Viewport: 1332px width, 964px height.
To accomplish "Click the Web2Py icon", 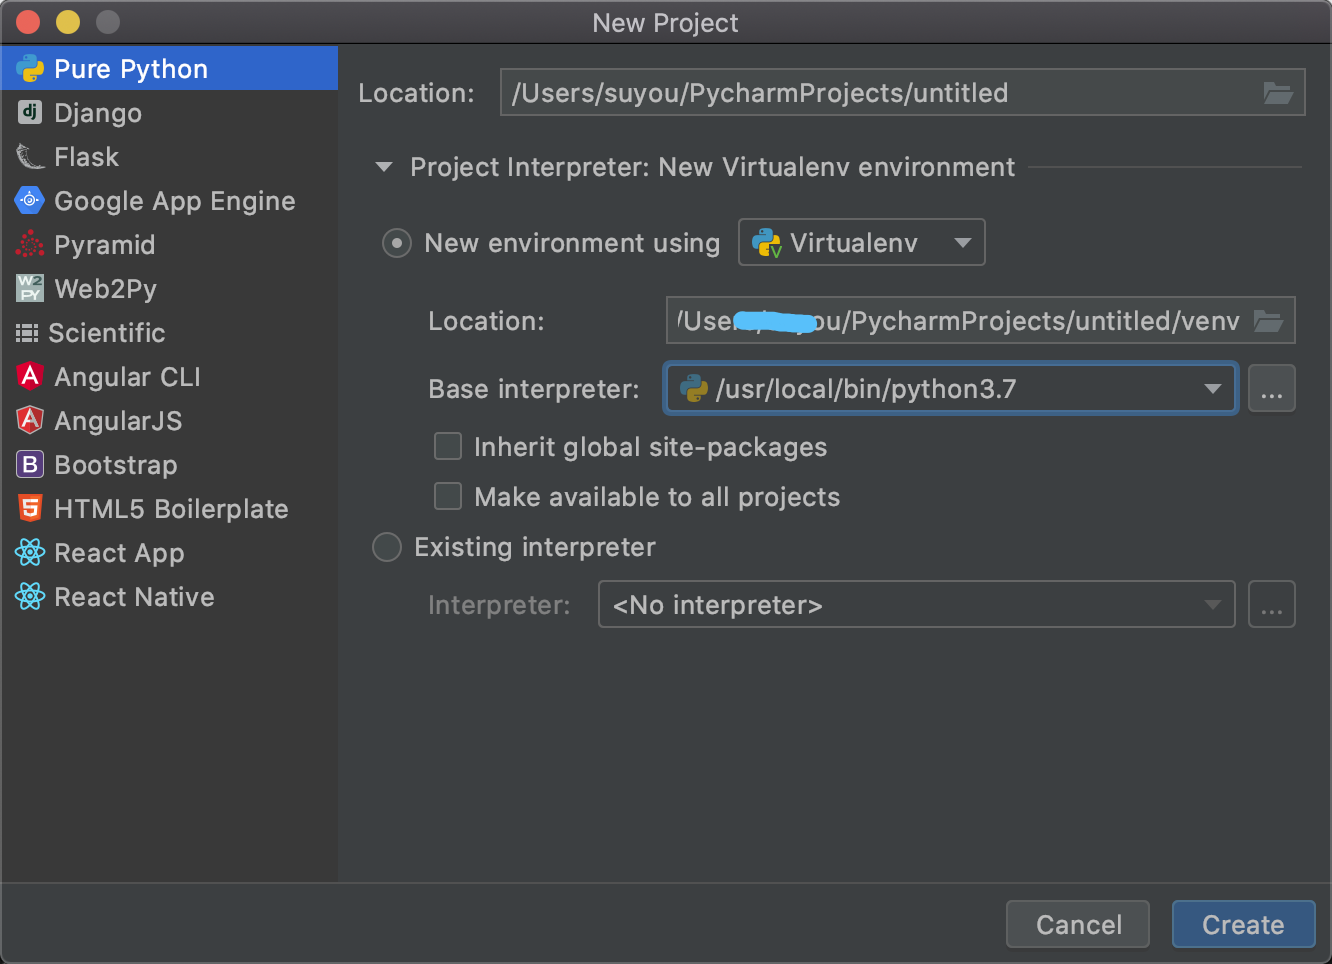I will coord(30,288).
